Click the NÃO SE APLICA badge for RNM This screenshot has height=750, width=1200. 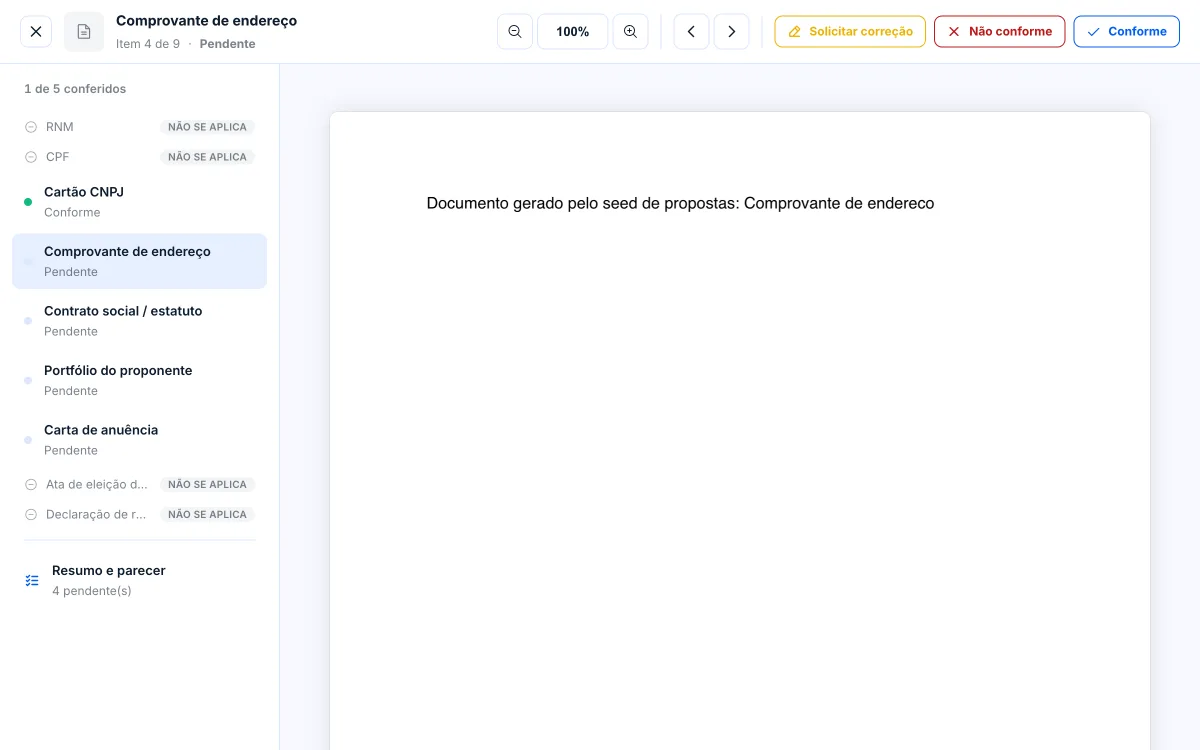coord(207,127)
